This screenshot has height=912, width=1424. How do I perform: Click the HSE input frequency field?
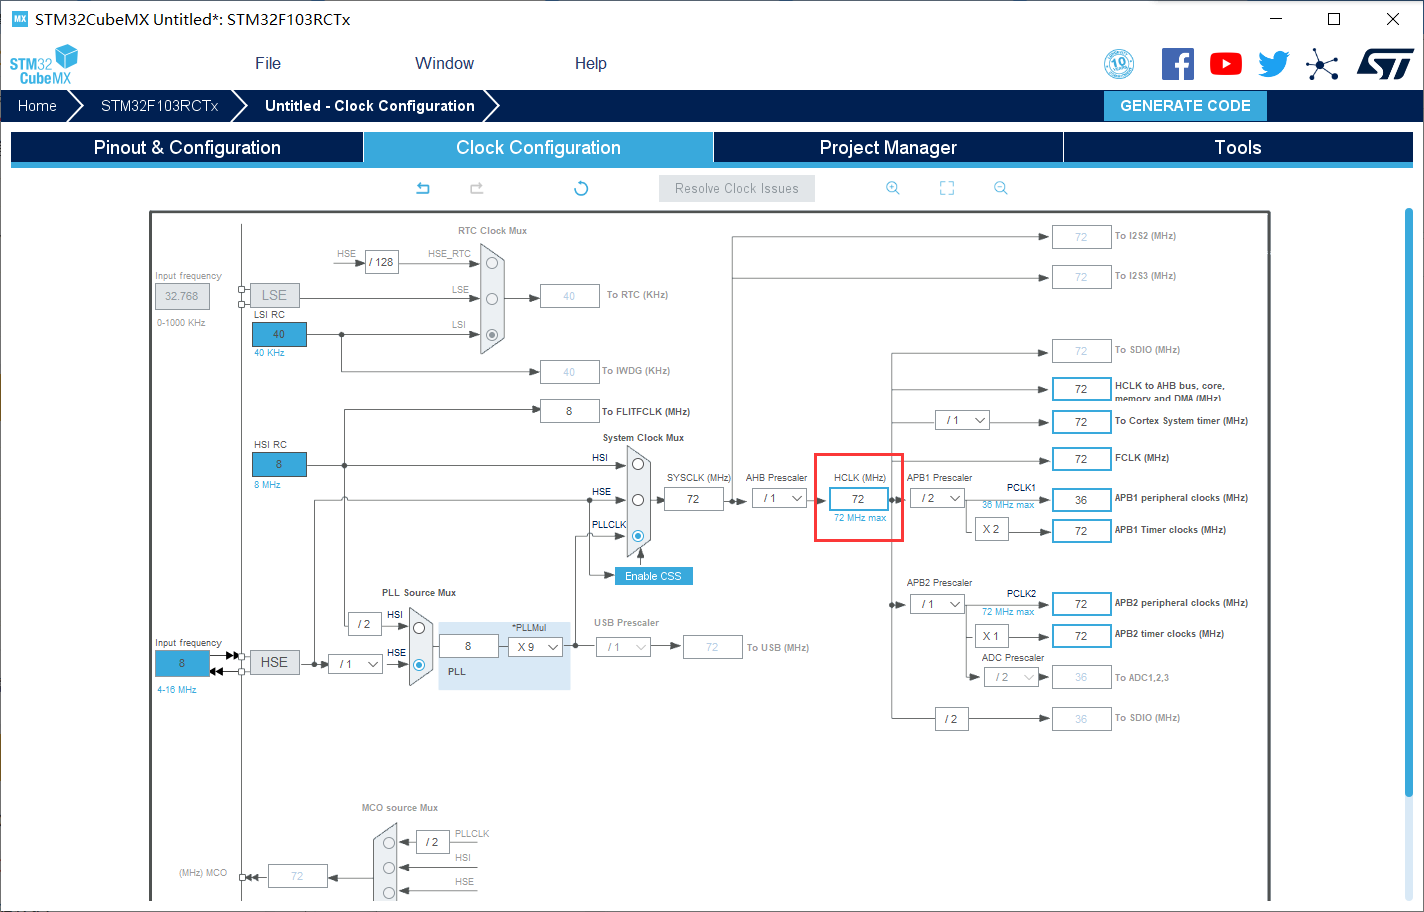(182, 663)
